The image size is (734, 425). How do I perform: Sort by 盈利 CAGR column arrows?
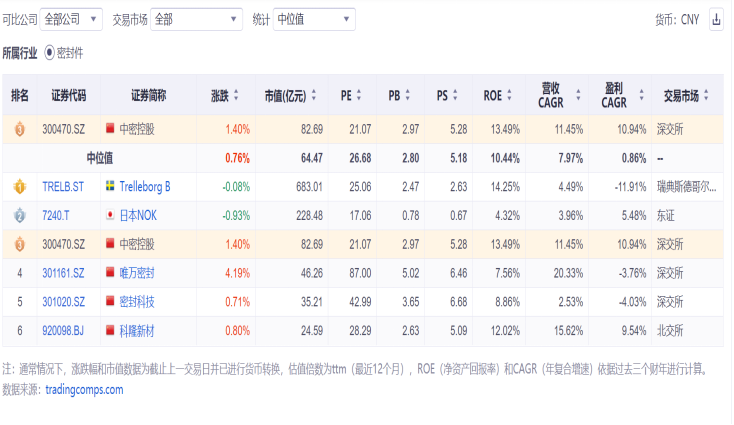641,95
